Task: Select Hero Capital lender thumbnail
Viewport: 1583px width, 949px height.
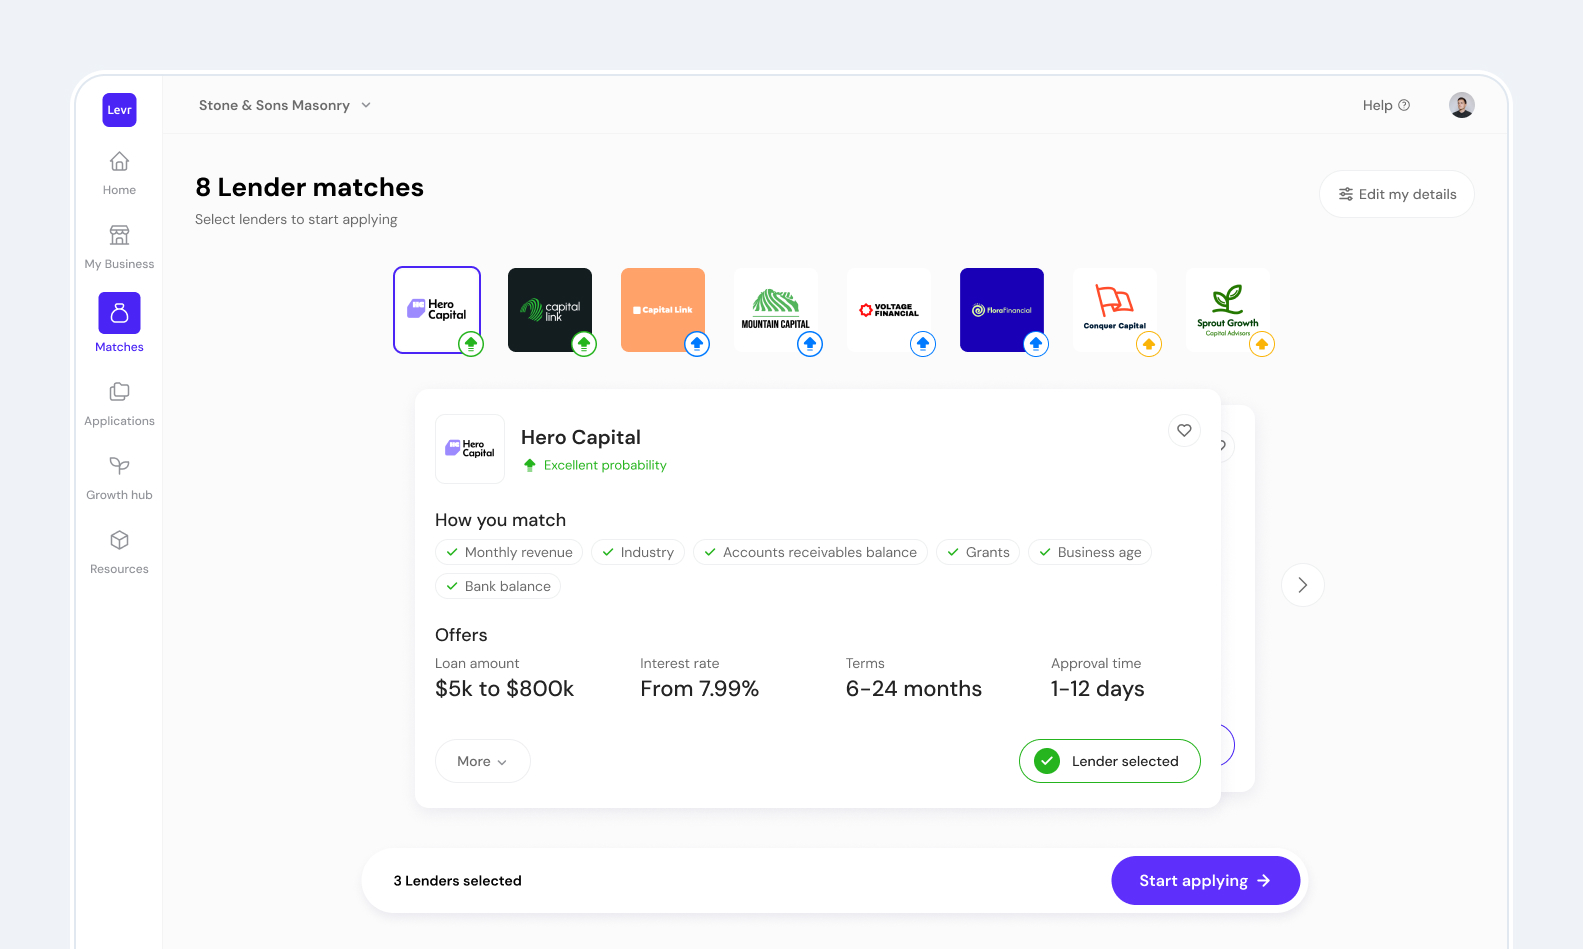Action: pyautogui.click(x=437, y=310)
